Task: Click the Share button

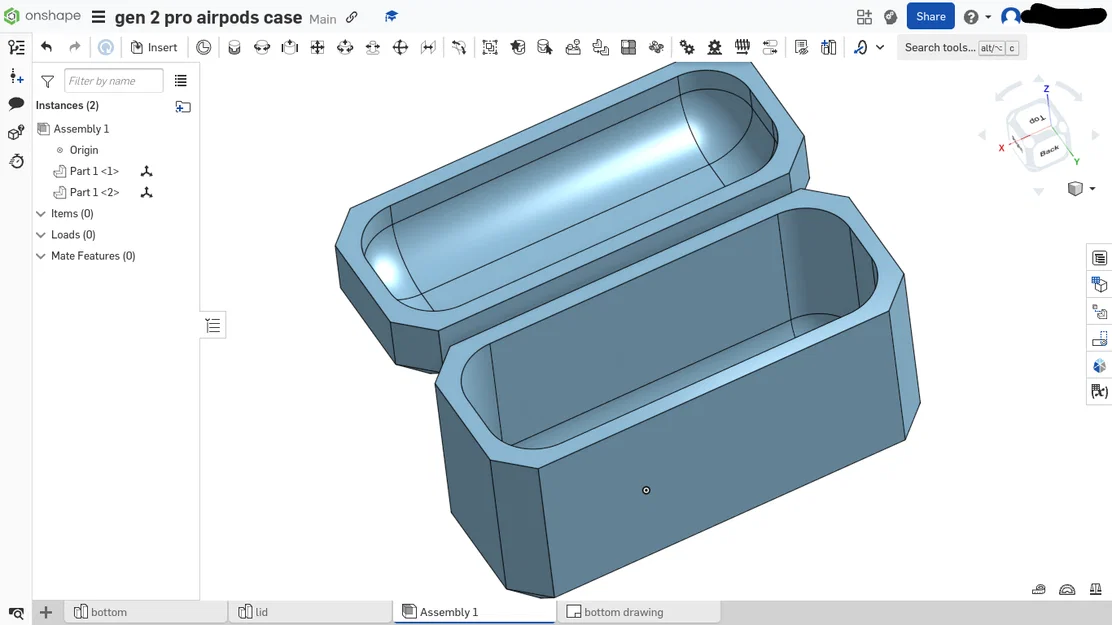Action: click(x=930, y=16)
